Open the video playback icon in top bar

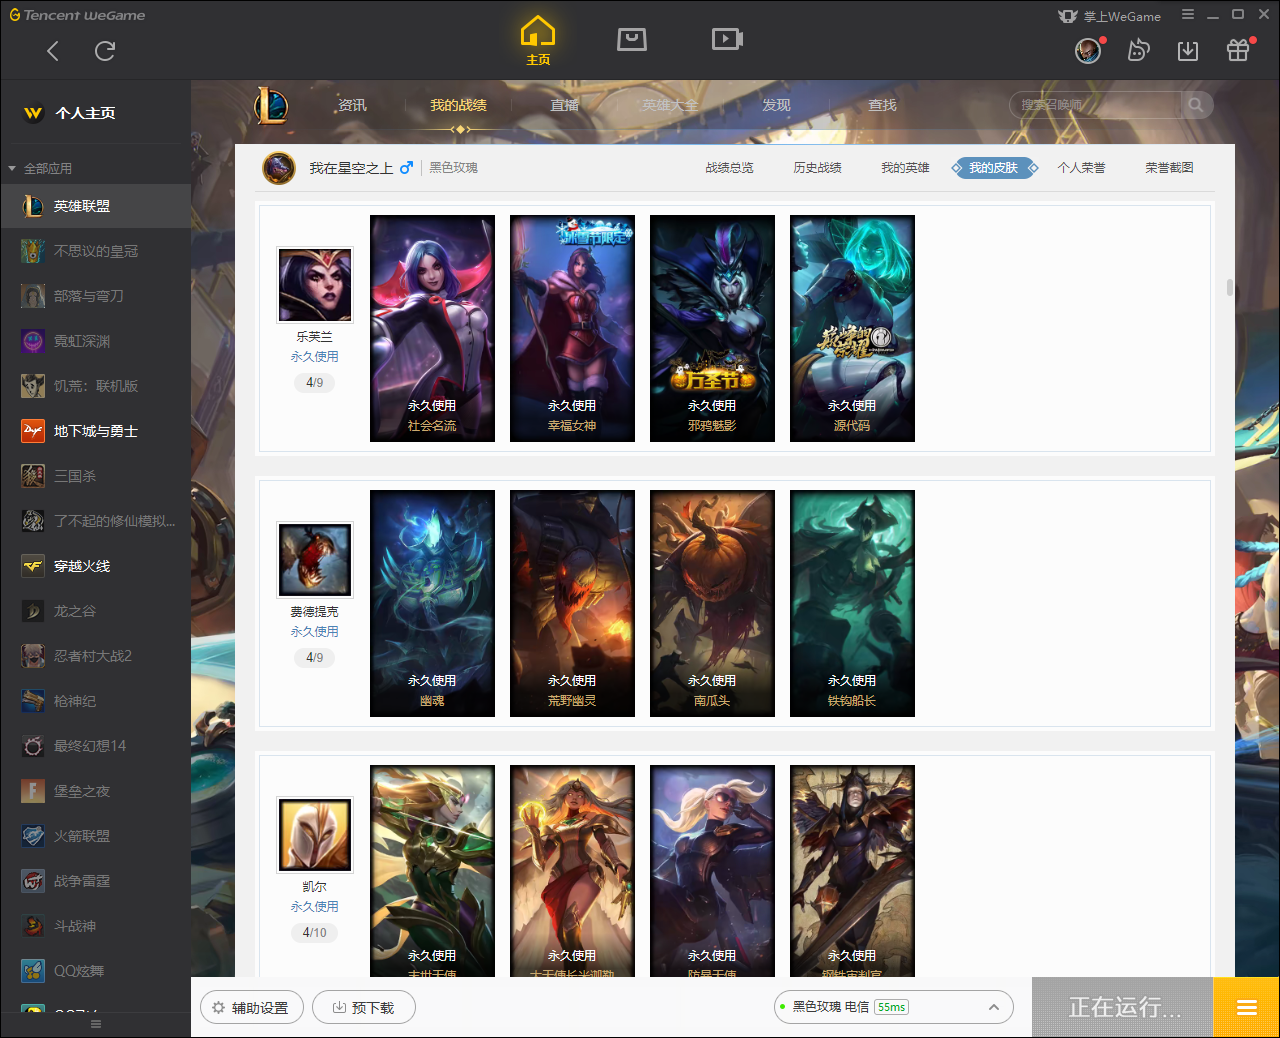coord(727,39)
